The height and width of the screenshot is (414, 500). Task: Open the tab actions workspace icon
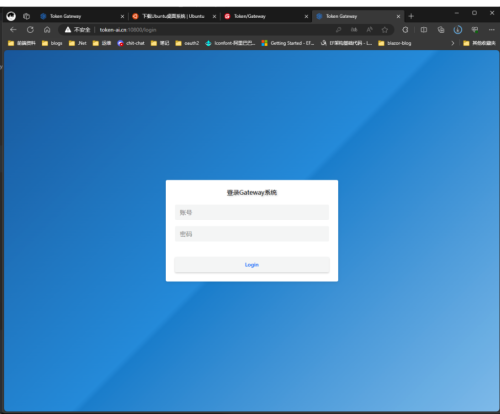[x=26, y=16]
